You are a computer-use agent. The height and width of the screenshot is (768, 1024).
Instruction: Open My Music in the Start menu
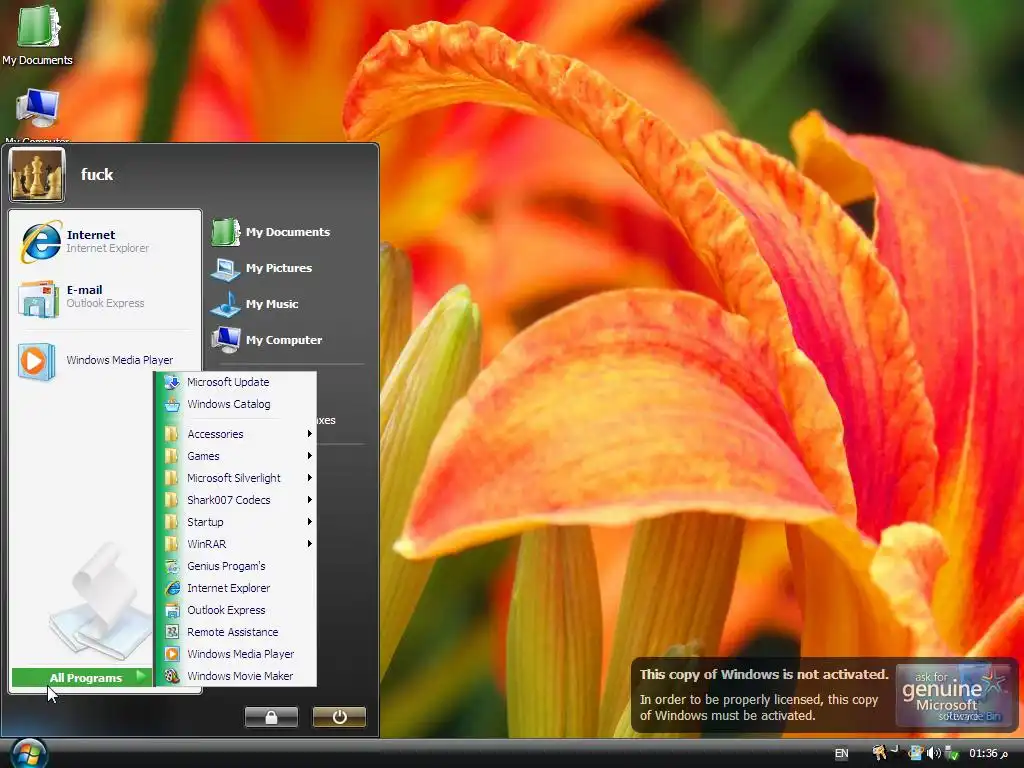[x=285, y=304]
